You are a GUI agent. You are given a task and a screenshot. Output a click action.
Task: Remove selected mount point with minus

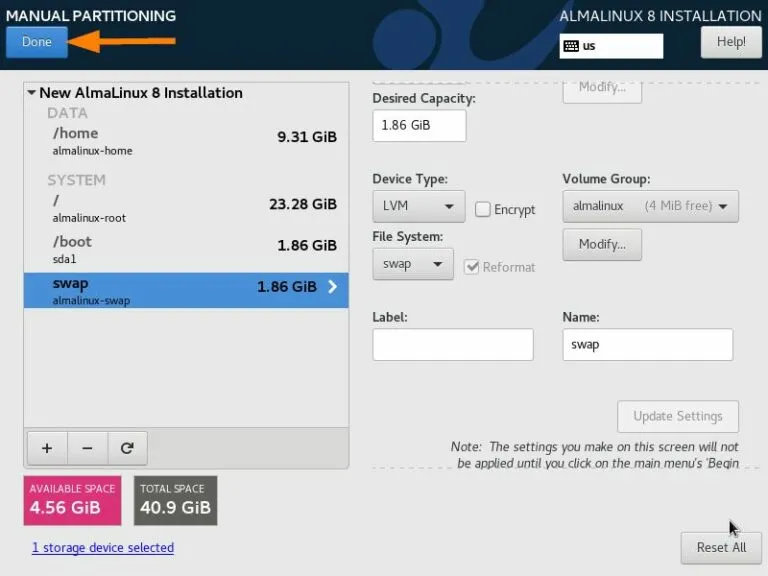(87, 448)
